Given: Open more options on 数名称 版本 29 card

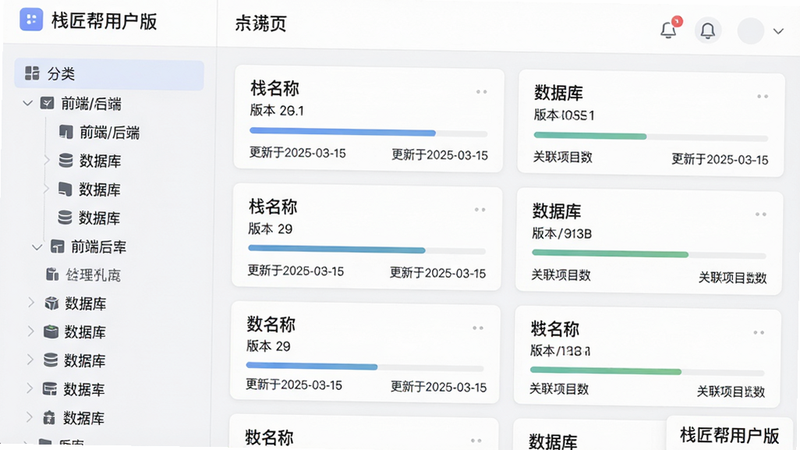Looking at the screenshot, I should pos(478,328).
